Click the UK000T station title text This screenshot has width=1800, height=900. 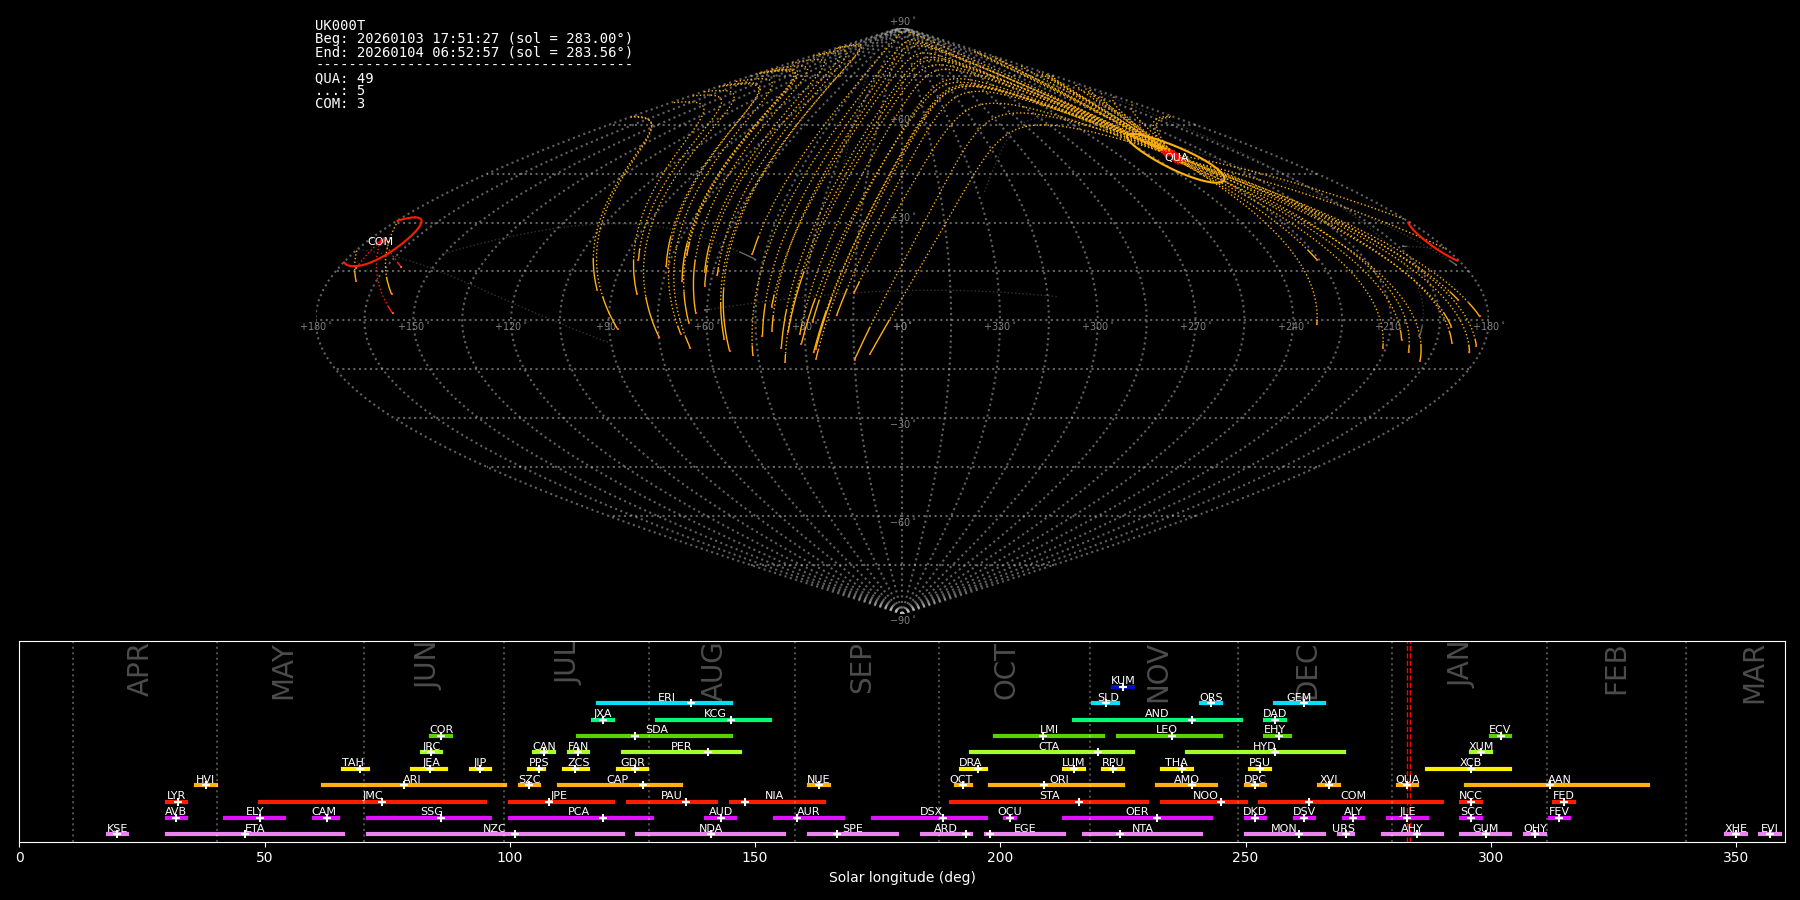coord(340,26)
